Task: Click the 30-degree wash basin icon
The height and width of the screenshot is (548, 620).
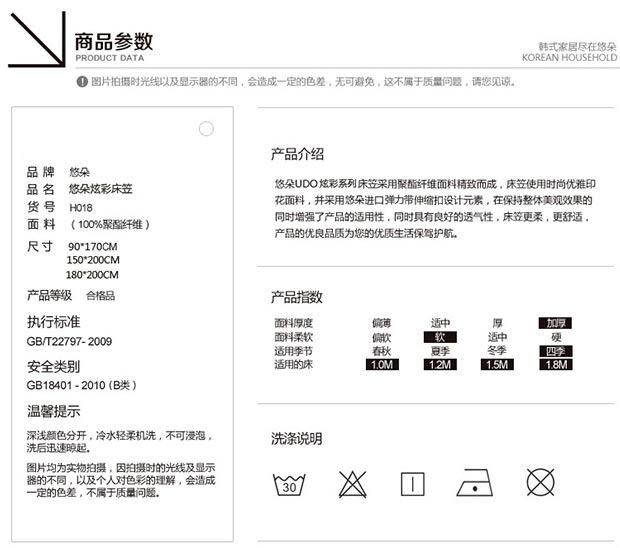Action: coord(289,484)
